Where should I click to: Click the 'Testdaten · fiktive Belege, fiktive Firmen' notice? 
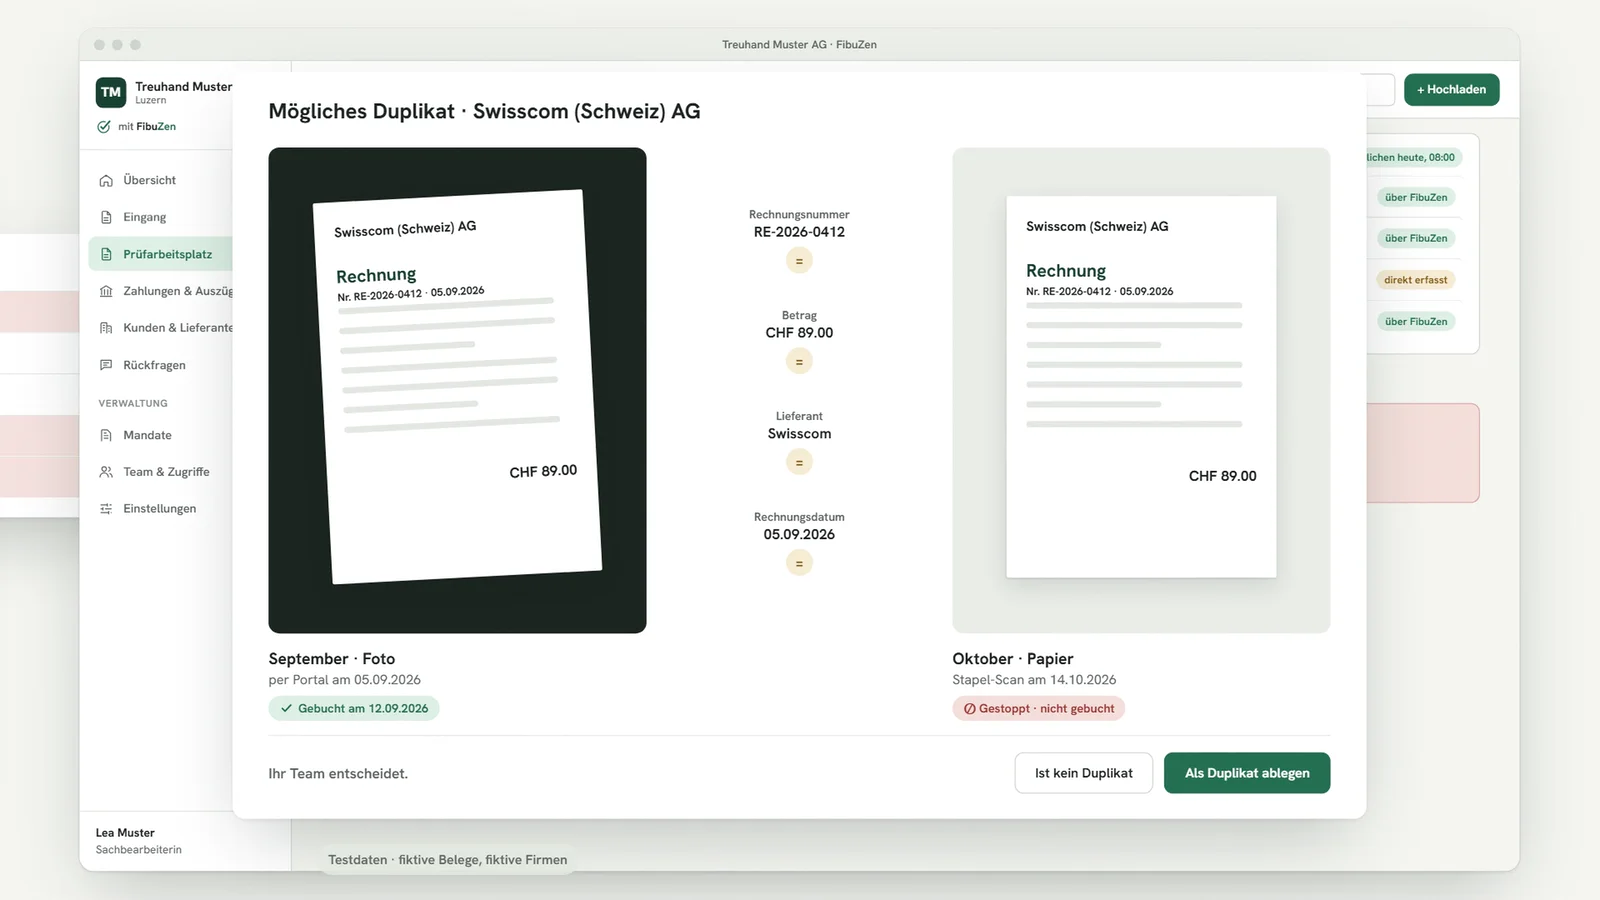click(447, 860)
